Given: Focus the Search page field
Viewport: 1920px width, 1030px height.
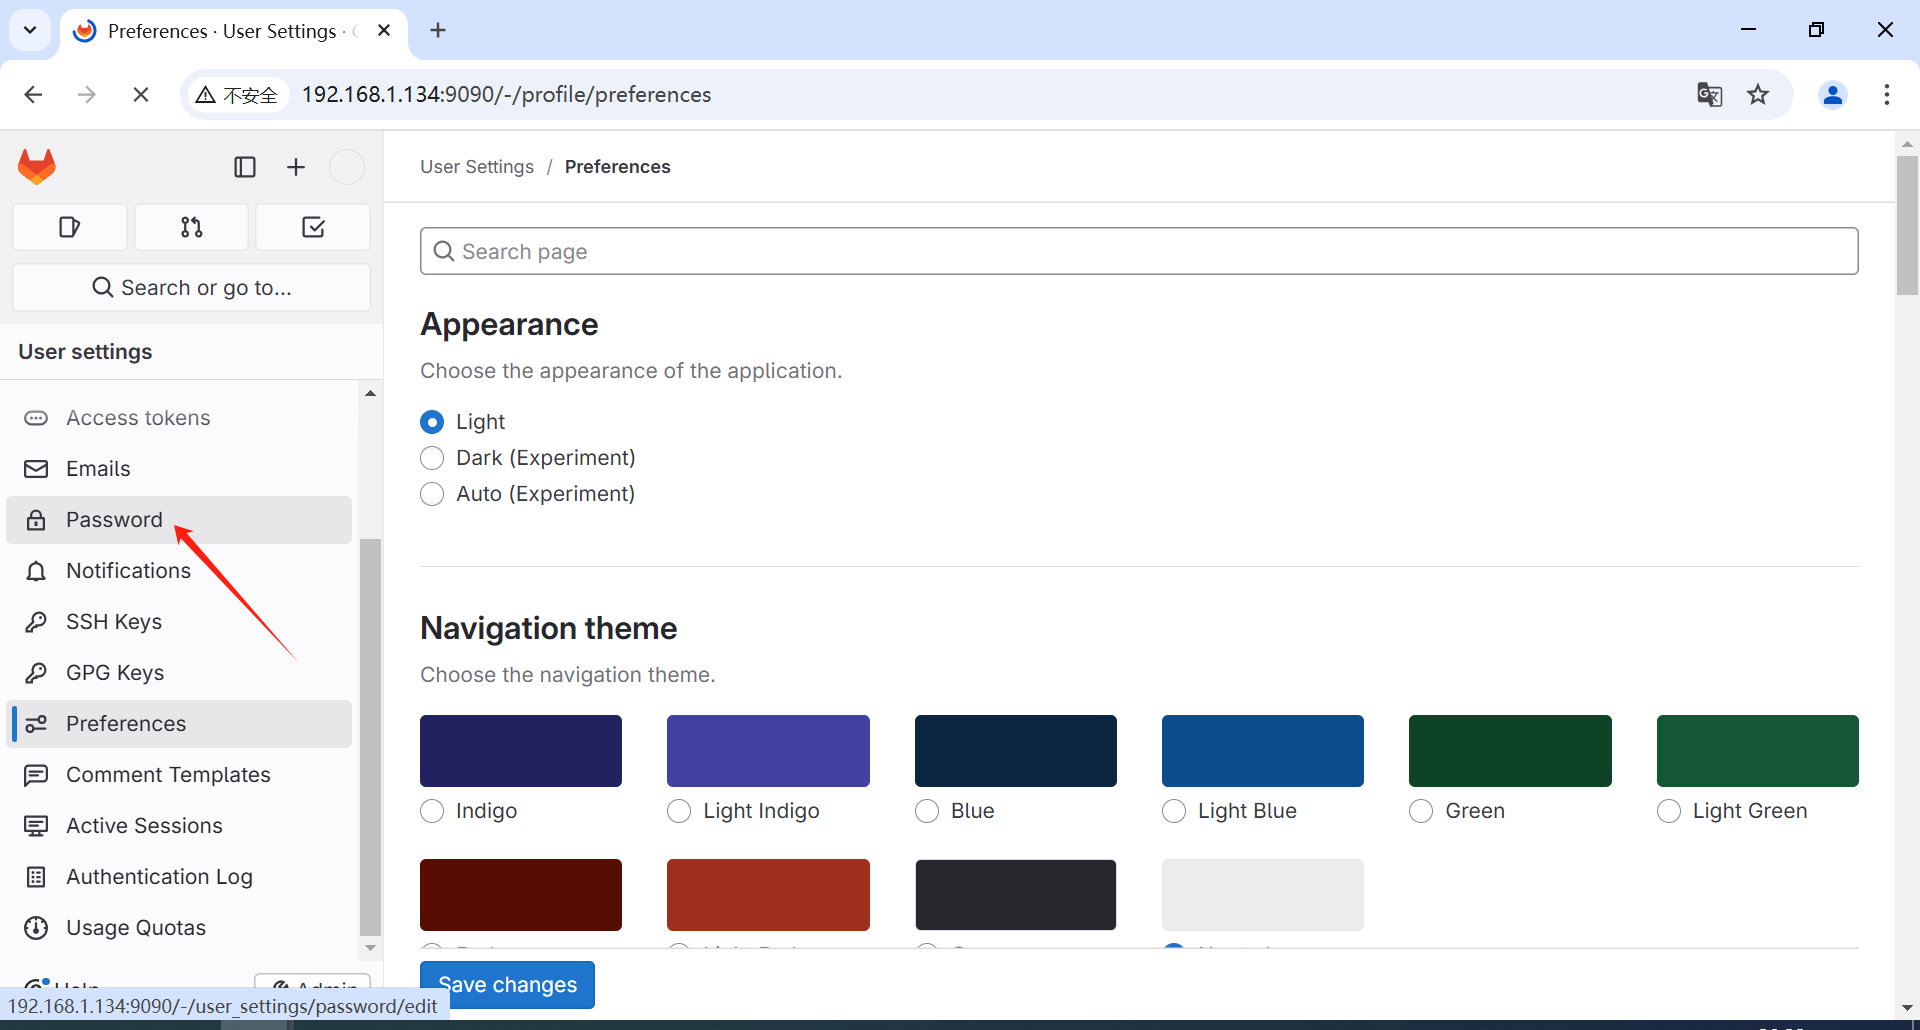Looking at the screenshot, I should point(1139,251).
